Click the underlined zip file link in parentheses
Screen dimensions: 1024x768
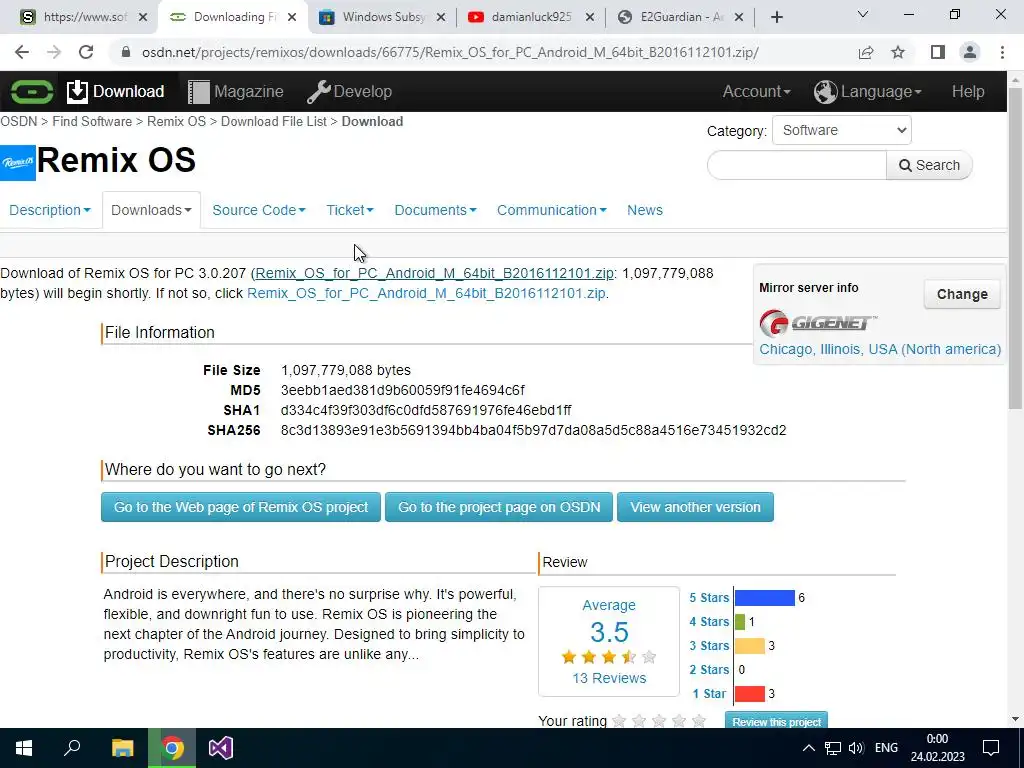coord(434,273)
